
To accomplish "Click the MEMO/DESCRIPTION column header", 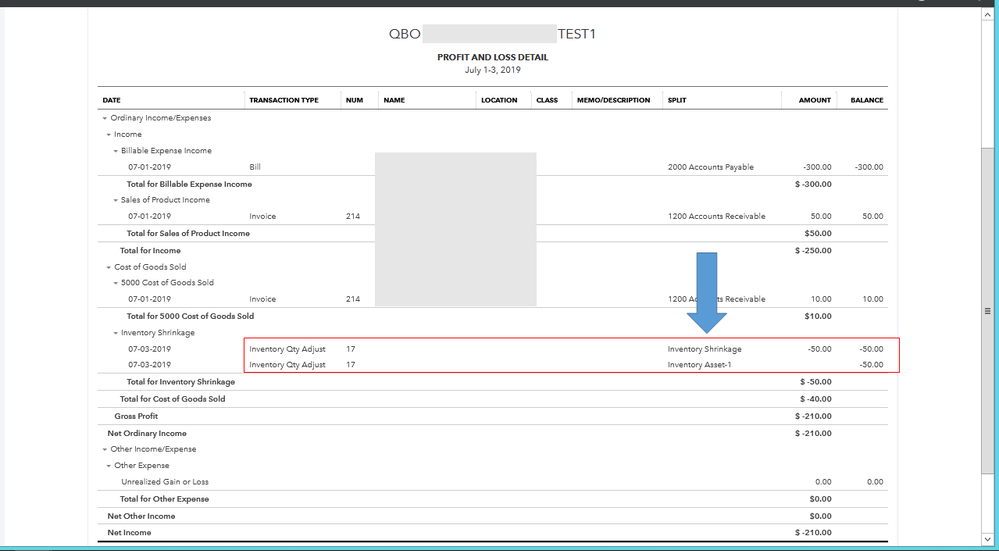I will coord(614,101).
